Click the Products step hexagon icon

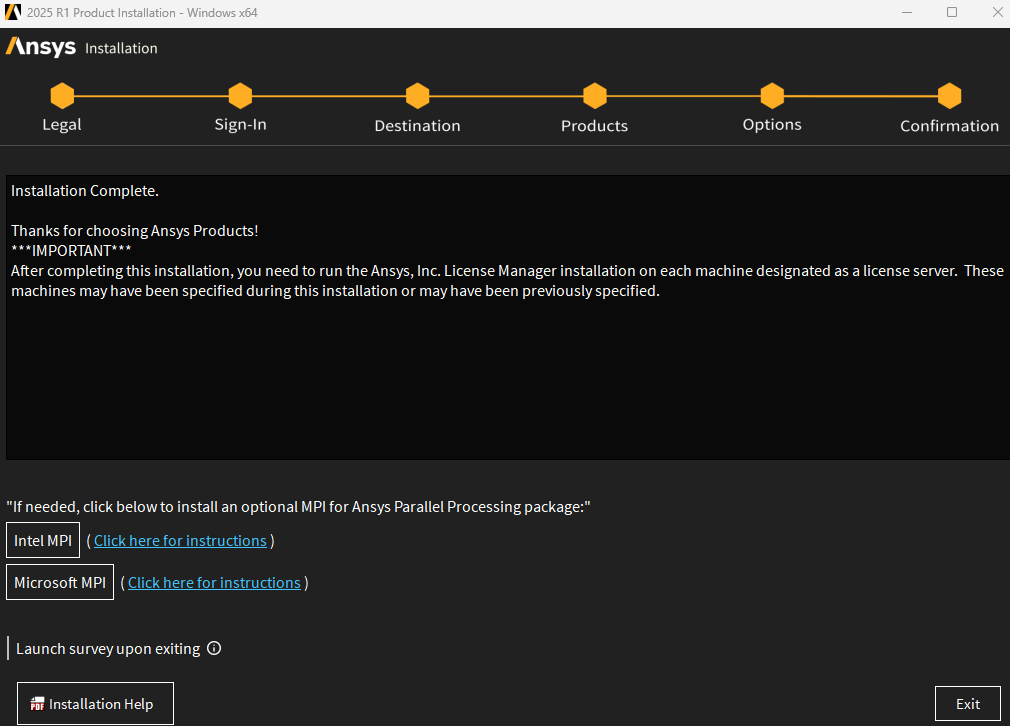coord(595,96)
